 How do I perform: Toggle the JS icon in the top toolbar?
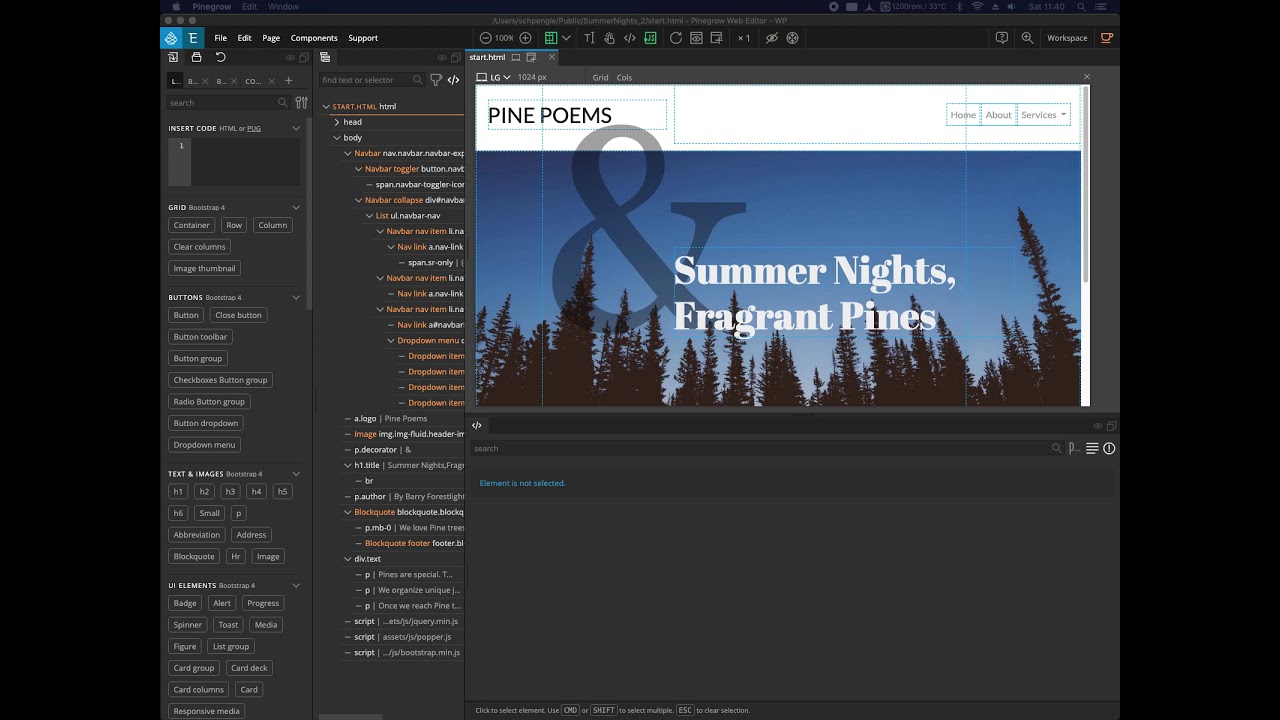(x=650, y=38)
